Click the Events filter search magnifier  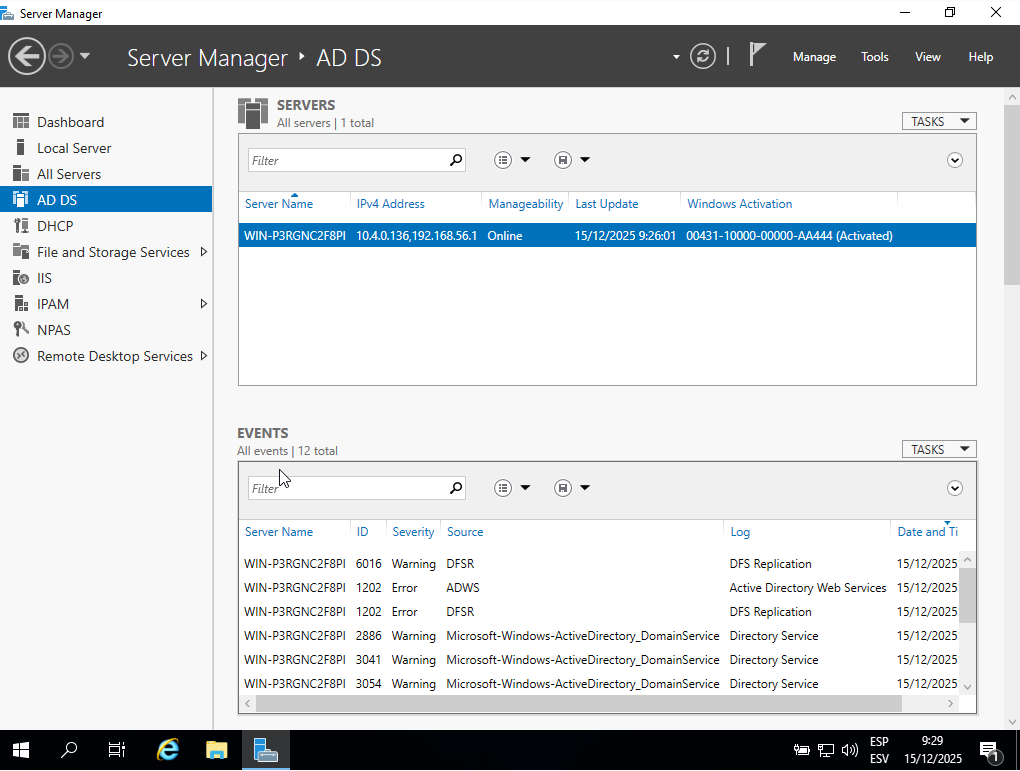pos(455,488)
